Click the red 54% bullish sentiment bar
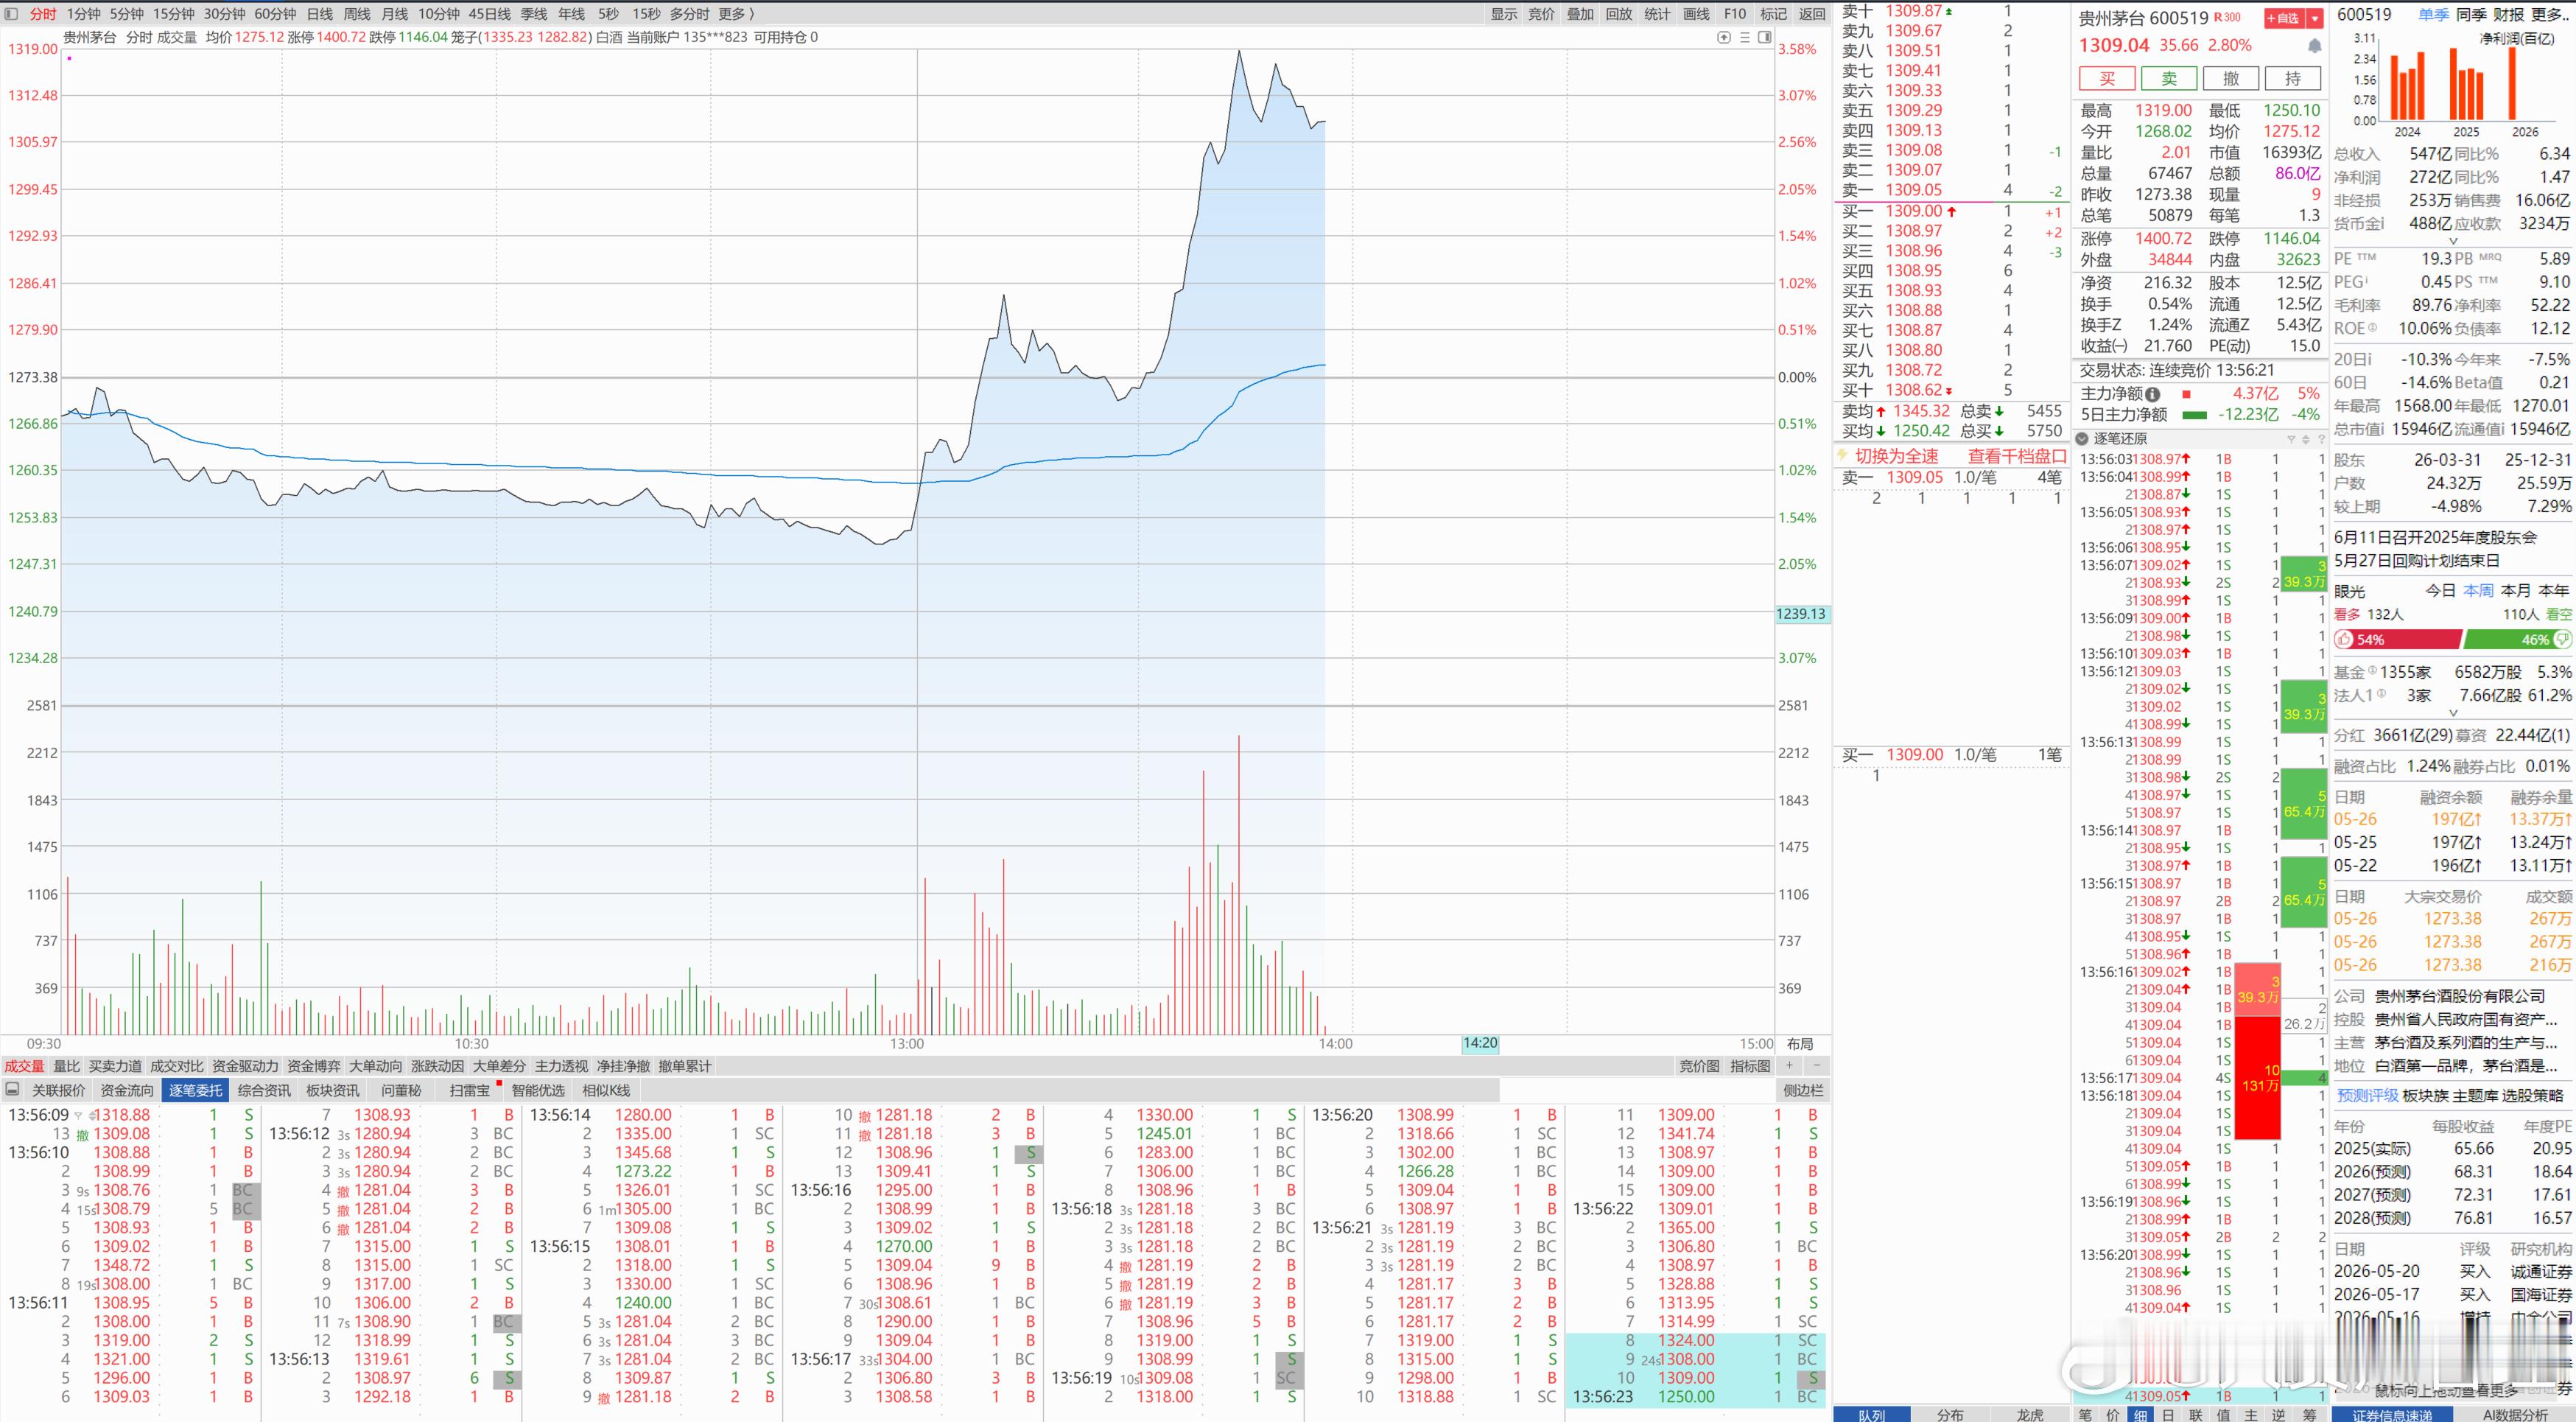Image resolution: width=2576 pixels, height=1422 pixels. [2398, 640]
